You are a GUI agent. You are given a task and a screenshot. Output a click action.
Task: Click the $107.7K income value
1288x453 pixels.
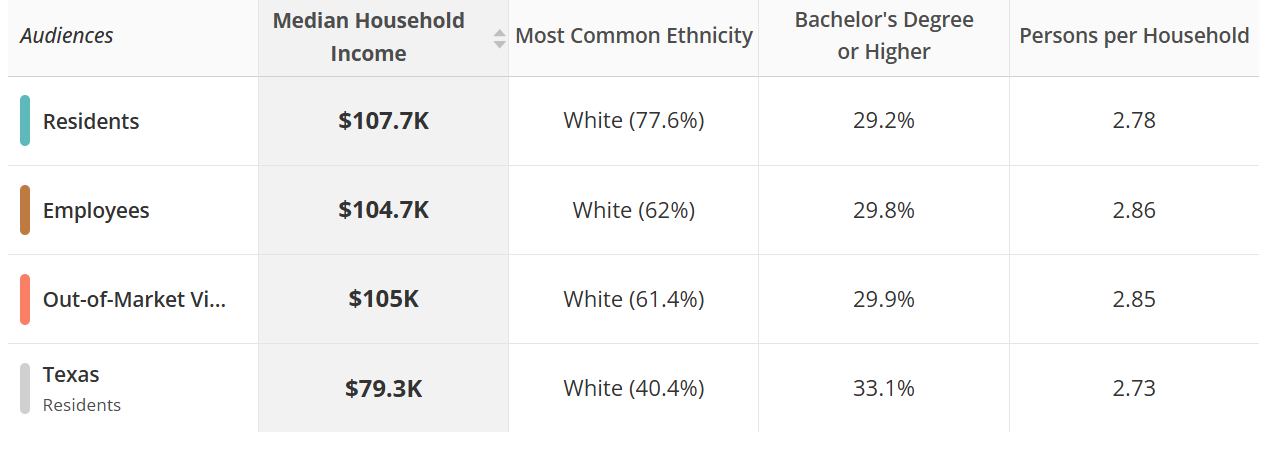[383, 122]
